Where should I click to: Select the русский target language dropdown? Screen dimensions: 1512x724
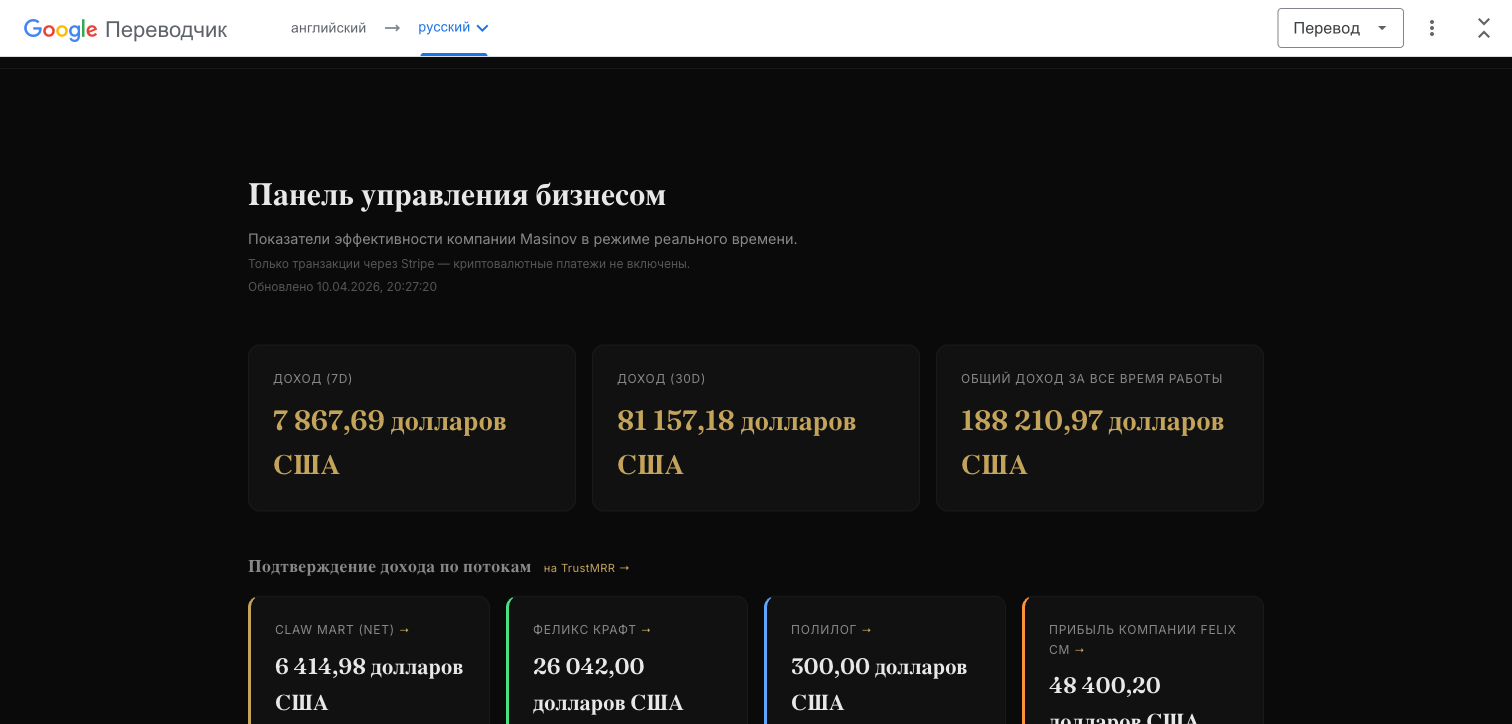[454, 28]
